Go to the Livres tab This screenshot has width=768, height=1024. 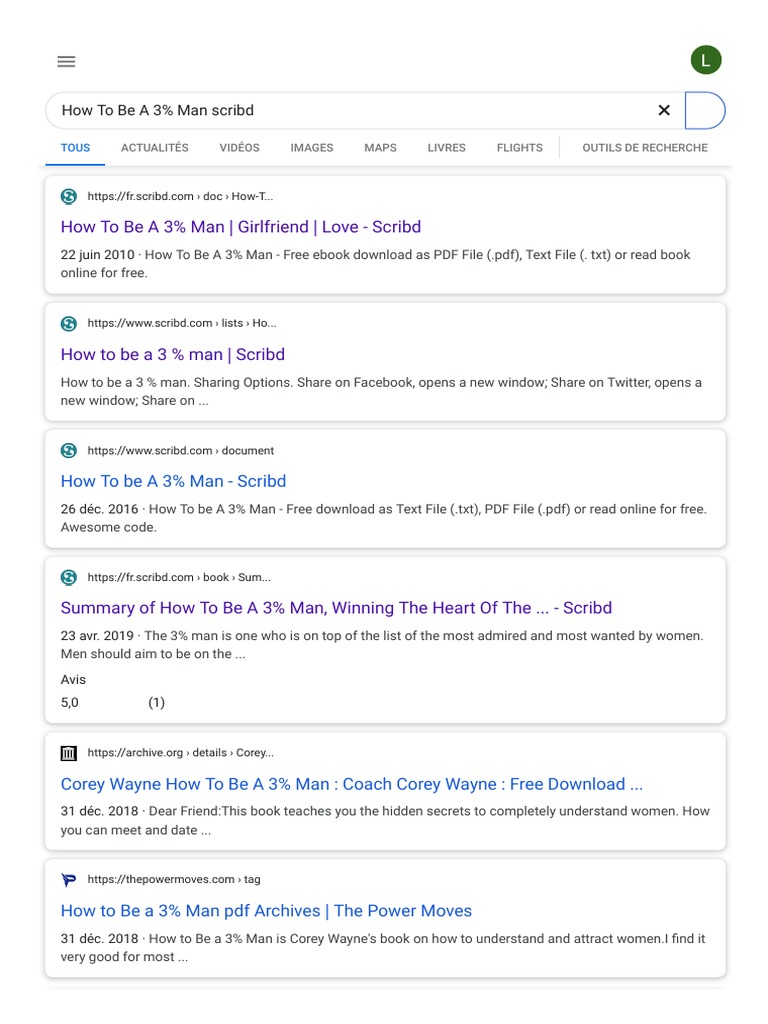coord(446,148)
